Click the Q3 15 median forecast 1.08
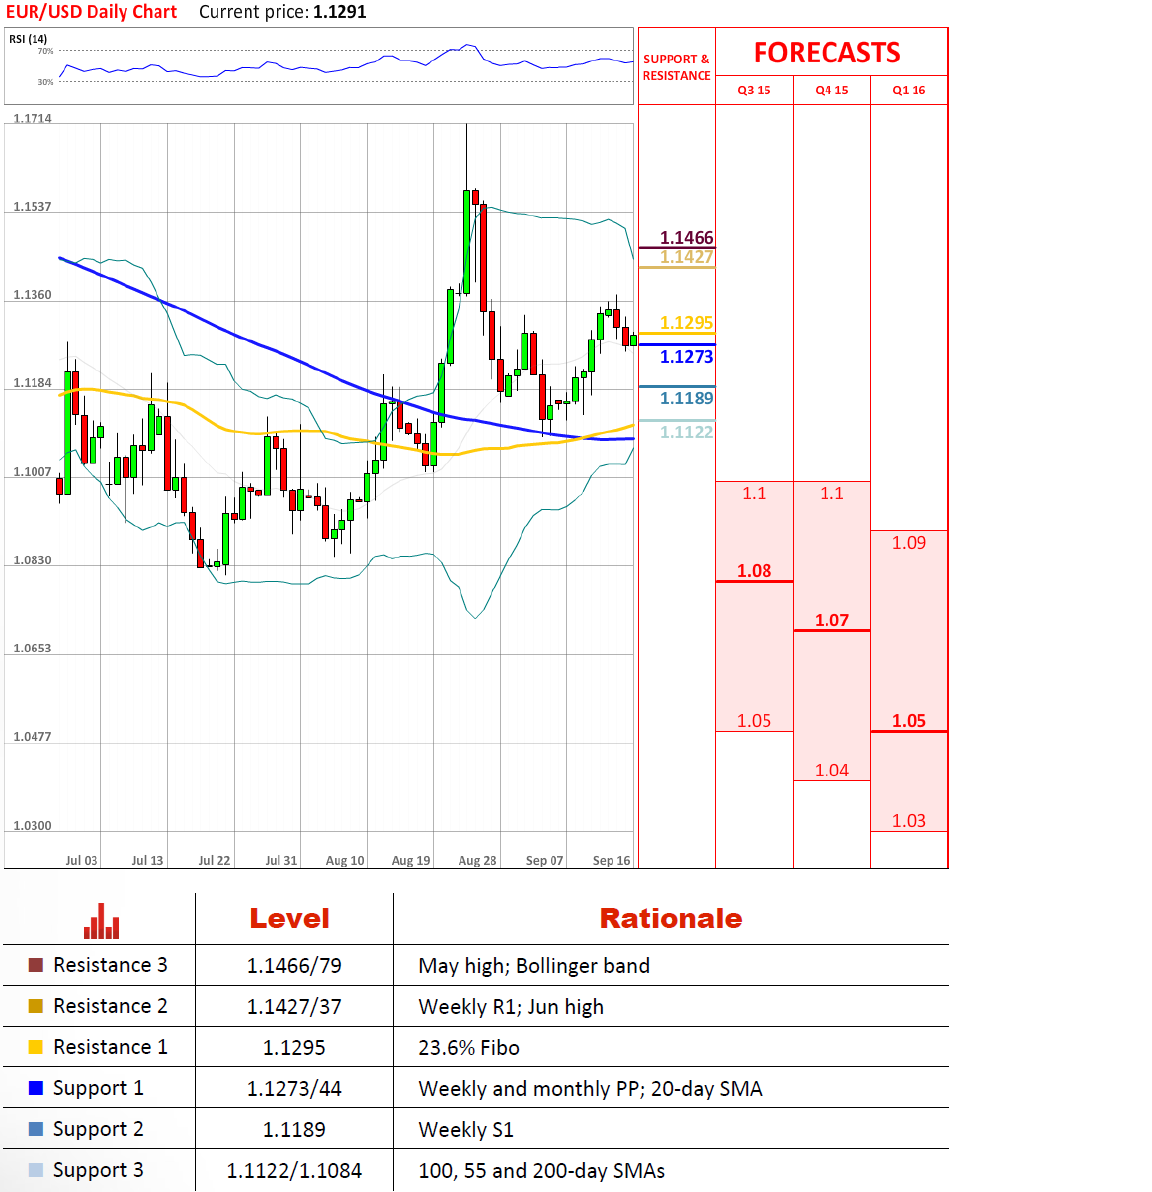Viewport: 1152px width, 1192px height. pyautogui.click(x=754, y=571)
